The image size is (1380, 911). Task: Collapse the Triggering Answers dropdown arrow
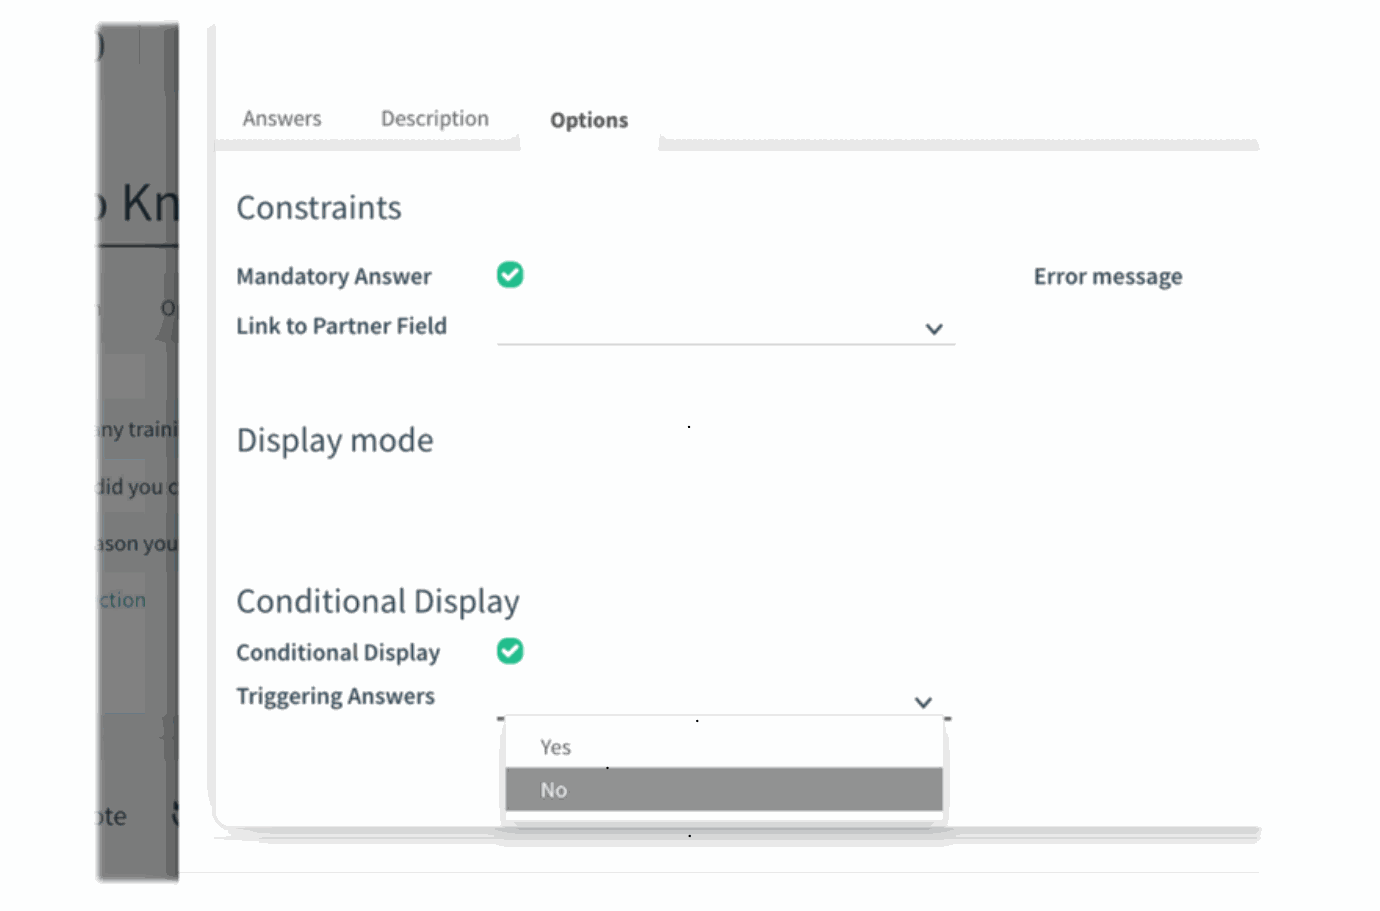(923, 703)
